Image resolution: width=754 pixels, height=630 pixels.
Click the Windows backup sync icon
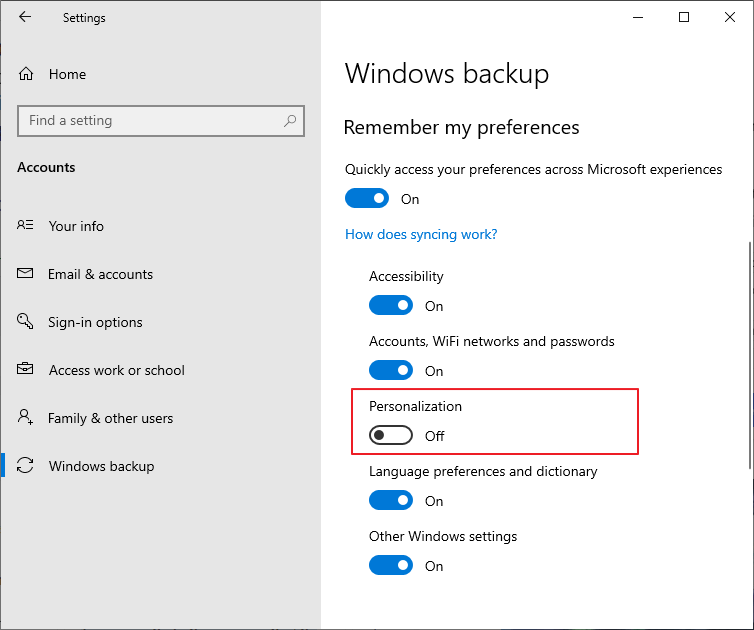coord(26,466)
